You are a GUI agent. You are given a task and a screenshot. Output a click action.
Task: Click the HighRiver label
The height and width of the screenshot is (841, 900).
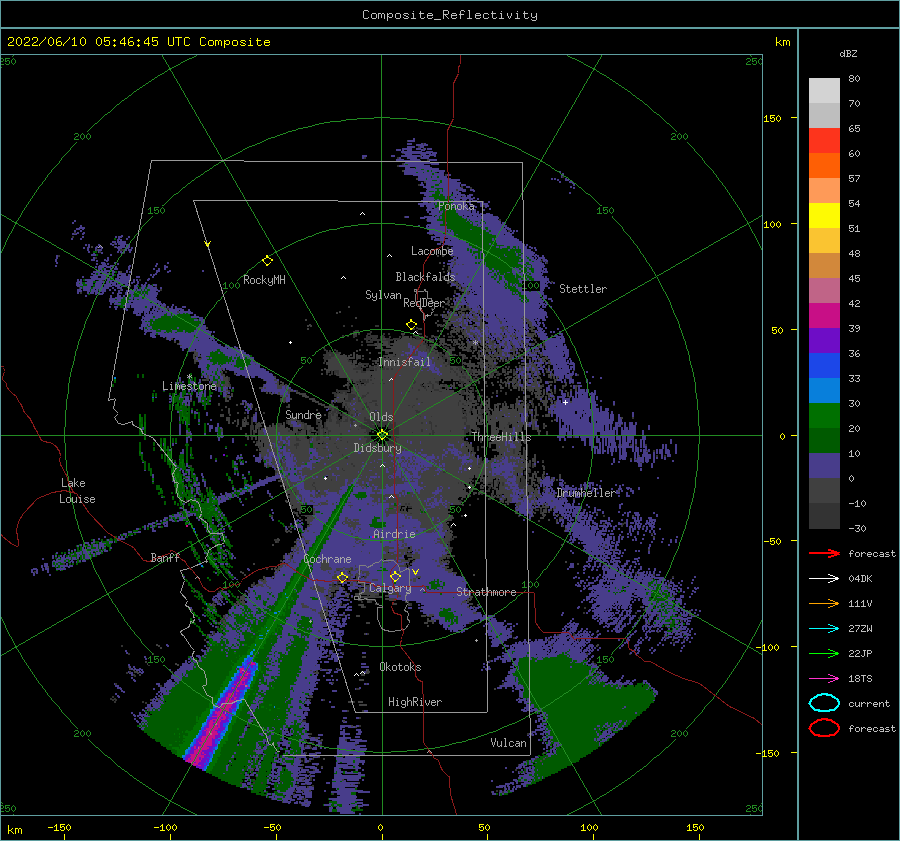coord(415,702)
